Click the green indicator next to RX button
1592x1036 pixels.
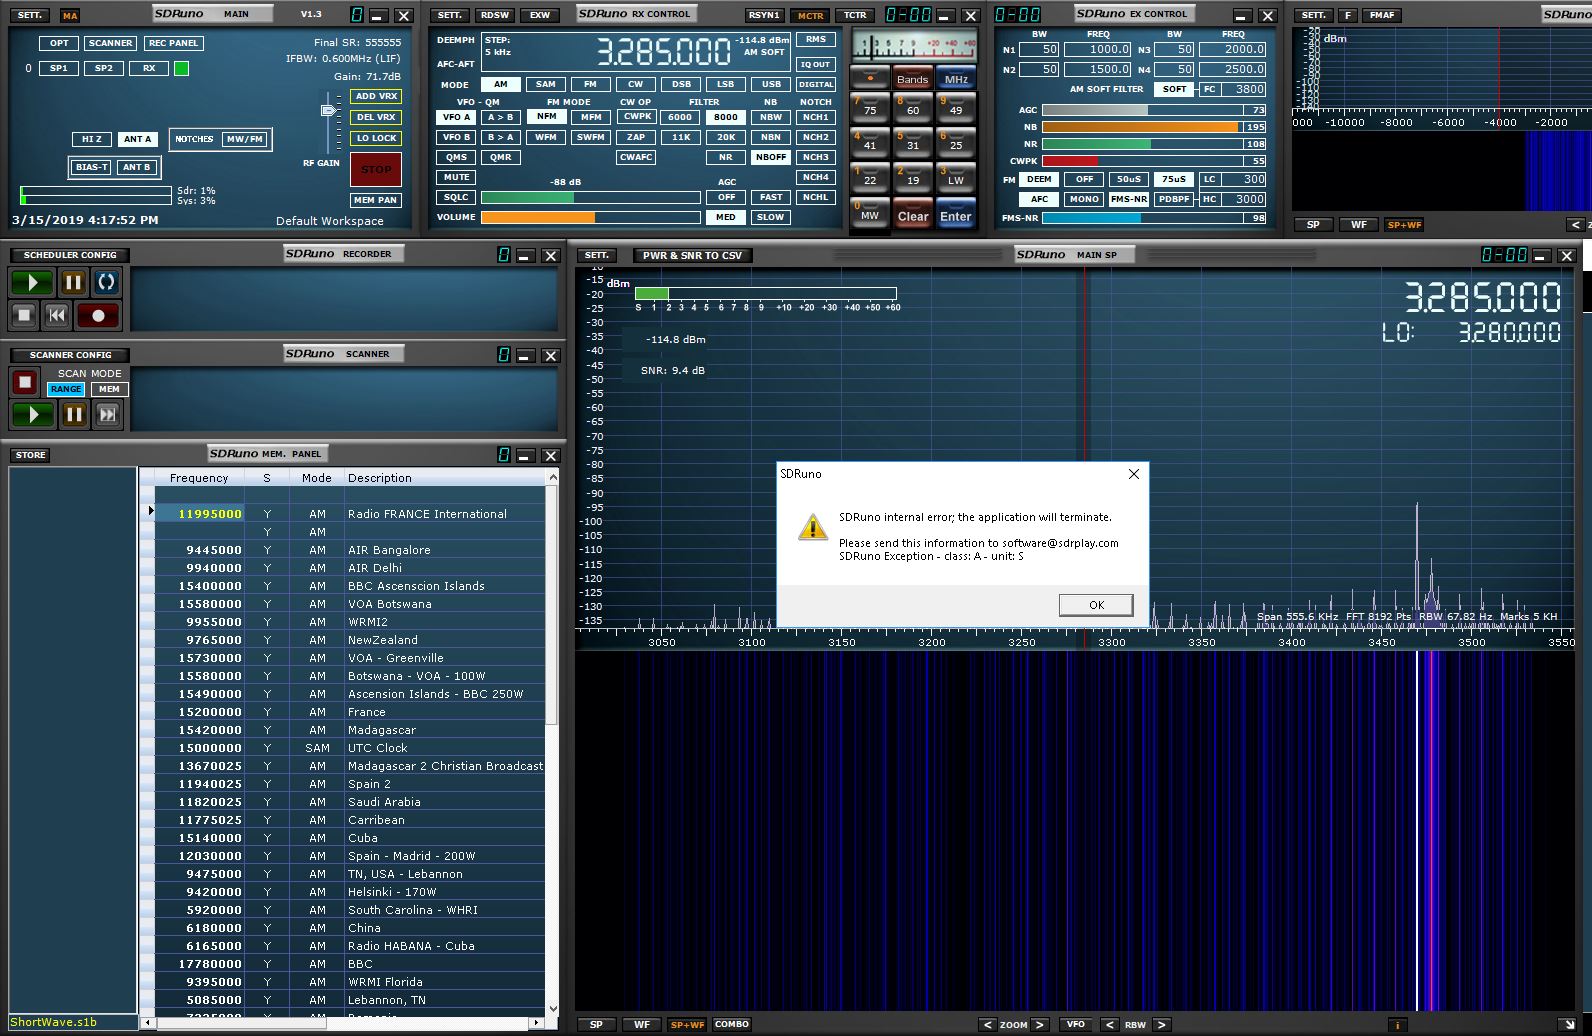(181, 68)
